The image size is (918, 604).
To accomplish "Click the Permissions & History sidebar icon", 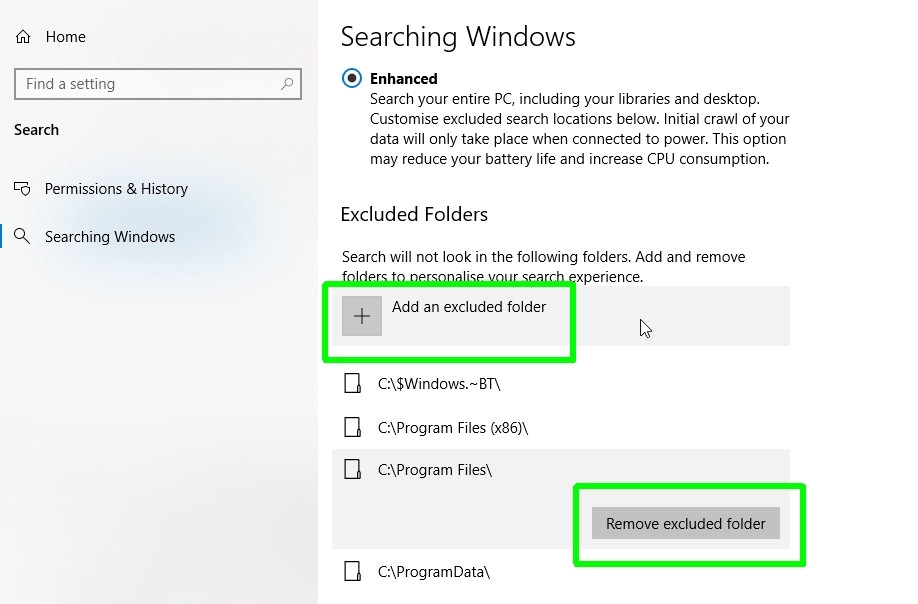I will (22, 189).
